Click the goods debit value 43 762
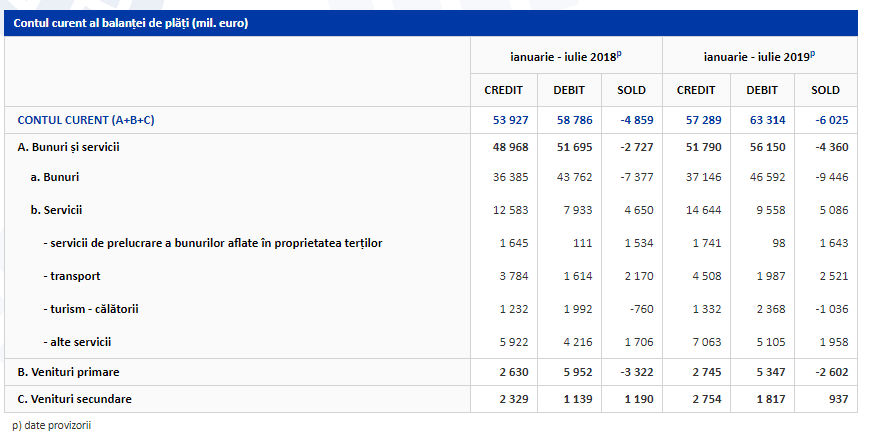The image size is (888, 438). pos(574,177)
